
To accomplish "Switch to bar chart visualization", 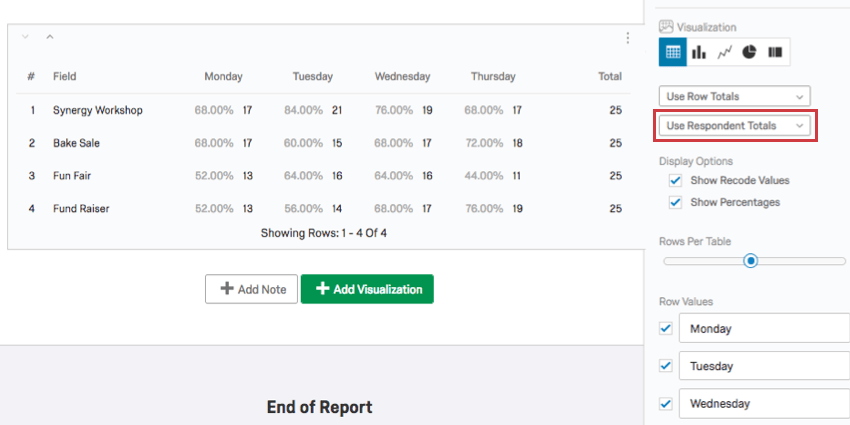I will tap(699, 52).
